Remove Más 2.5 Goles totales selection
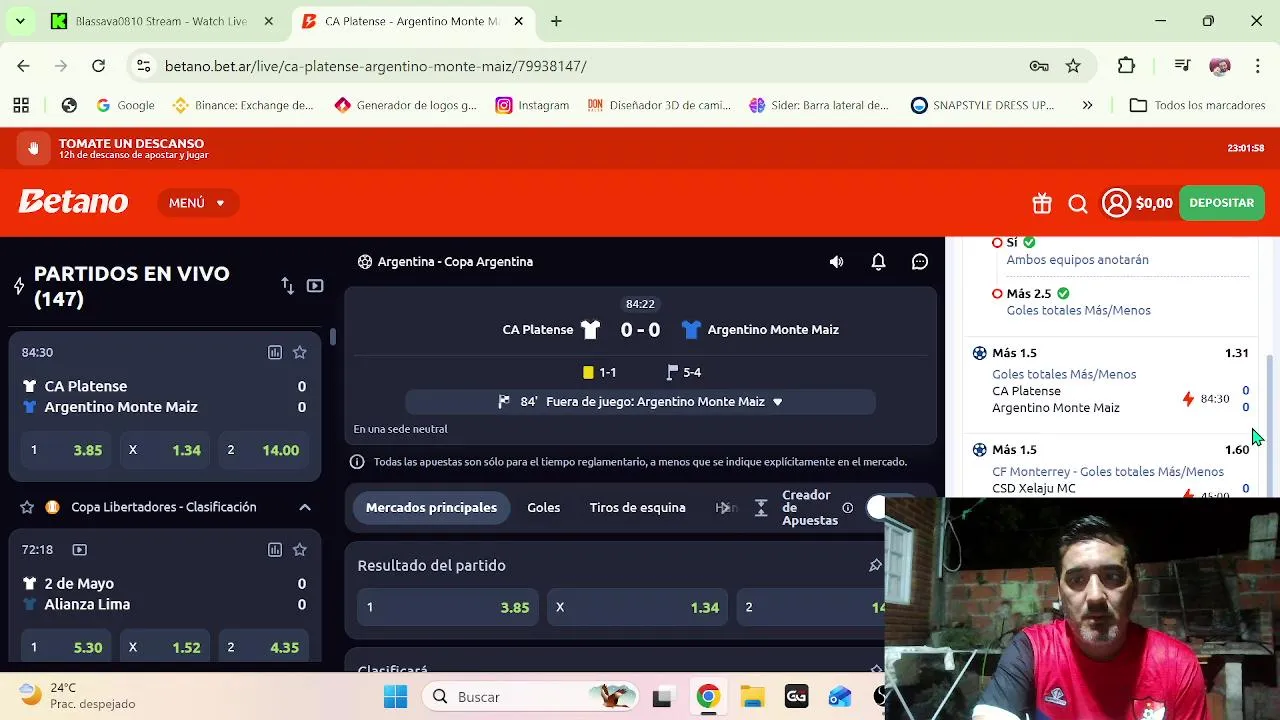 (x=997, y=294)
